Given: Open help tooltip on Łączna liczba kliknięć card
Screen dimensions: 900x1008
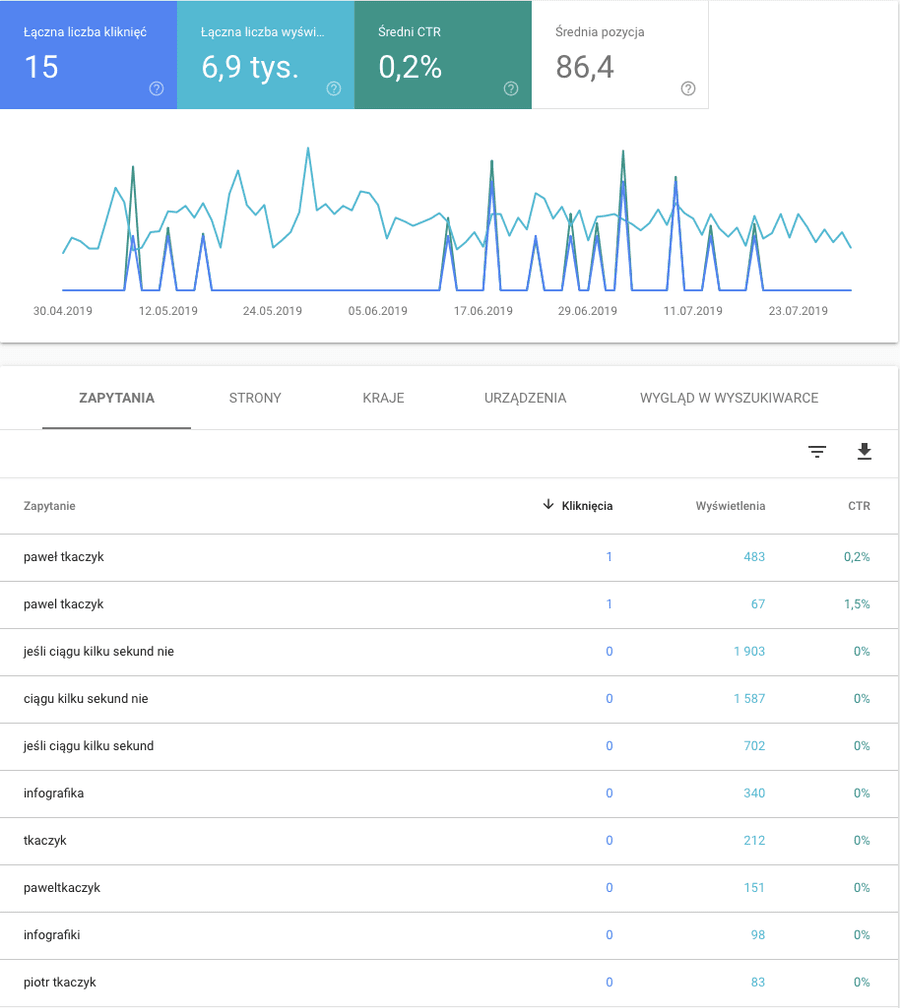Looking at the screenshot, I should [156, 89].
